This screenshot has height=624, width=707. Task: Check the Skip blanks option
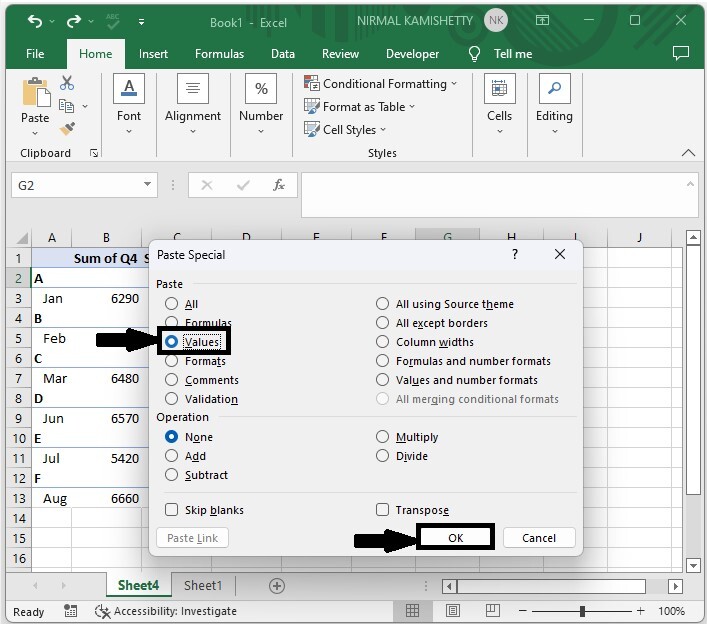click(172, 510)
